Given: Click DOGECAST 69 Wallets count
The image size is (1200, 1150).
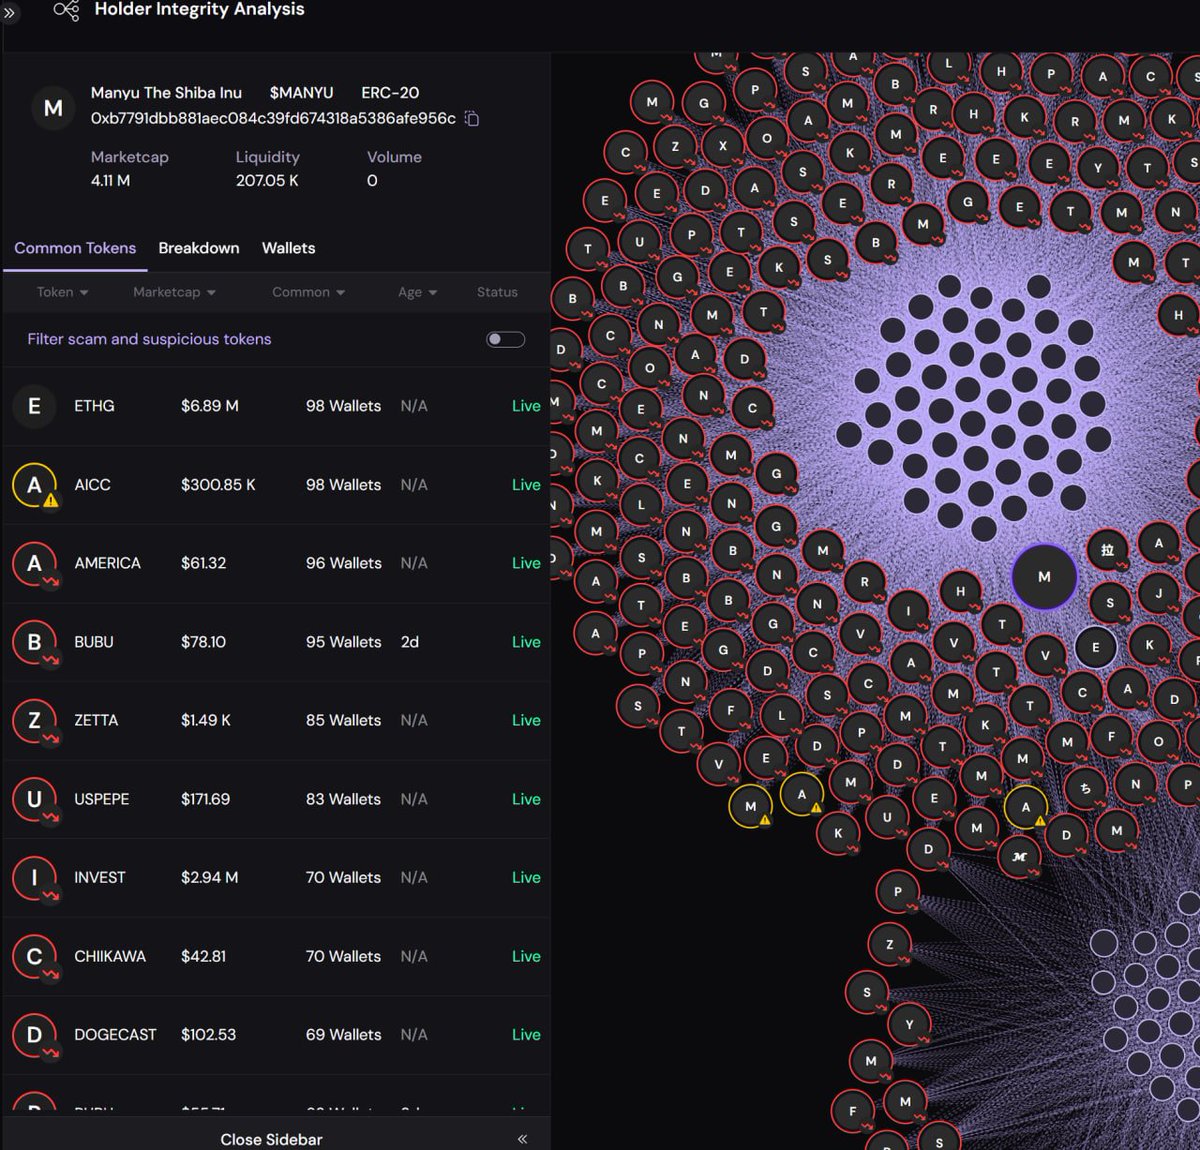Looking at the screenshot, I should pyautogui.click(x=343, y=1035).
